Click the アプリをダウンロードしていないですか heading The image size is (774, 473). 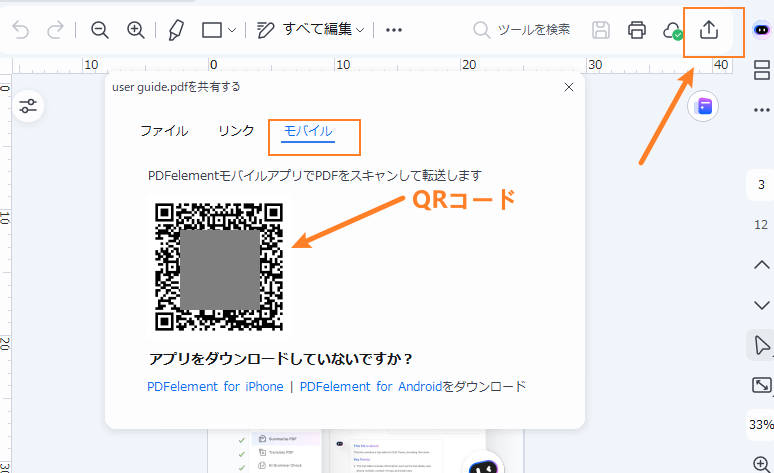280,358
